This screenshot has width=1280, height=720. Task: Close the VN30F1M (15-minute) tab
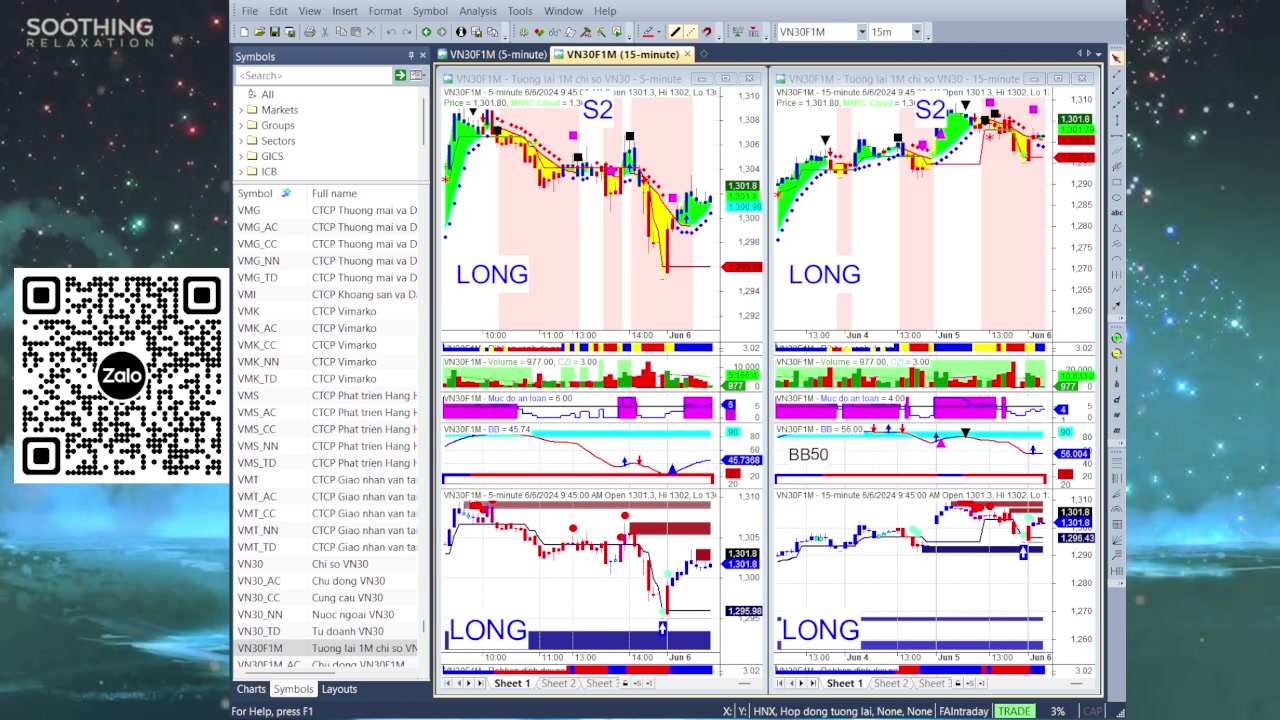(x=689, y=54)
